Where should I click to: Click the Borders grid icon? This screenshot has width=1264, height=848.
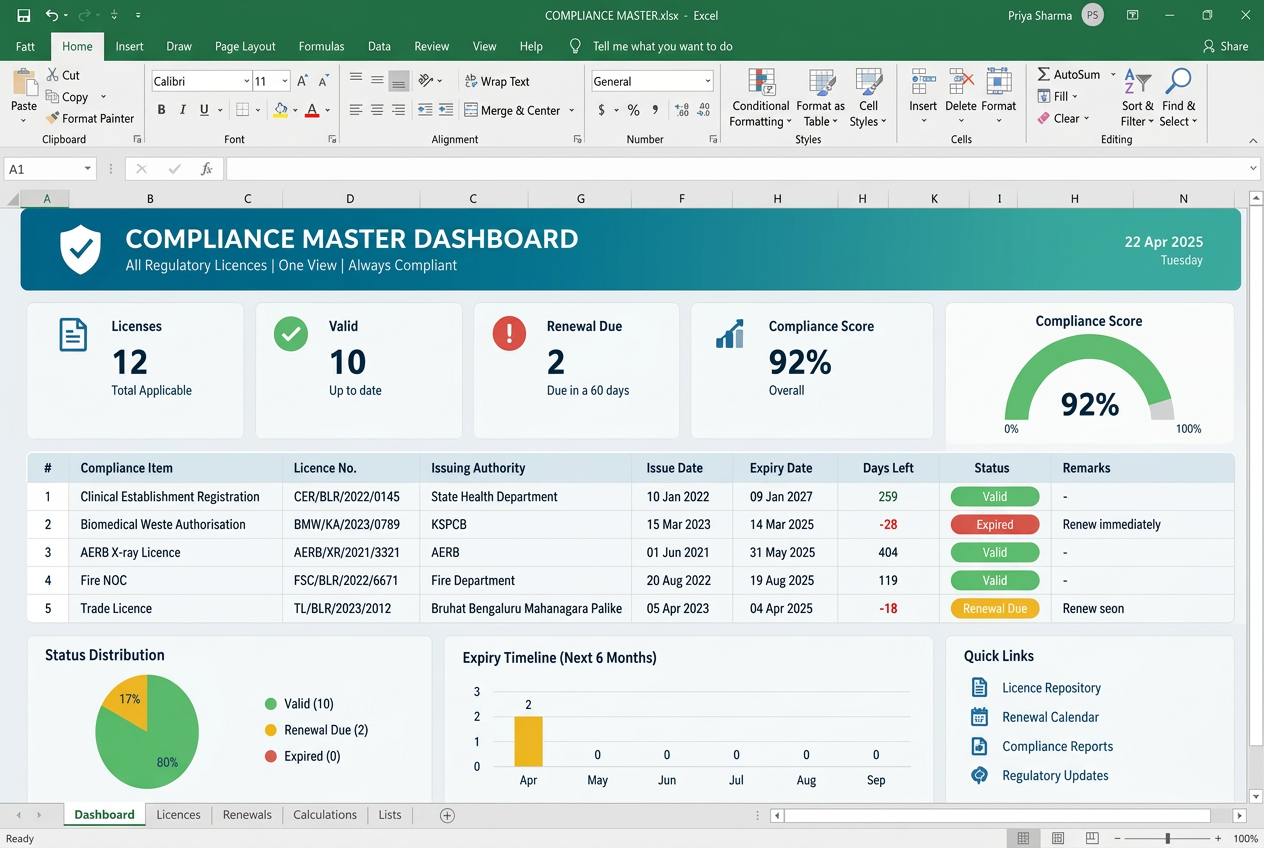coord(242,110)
